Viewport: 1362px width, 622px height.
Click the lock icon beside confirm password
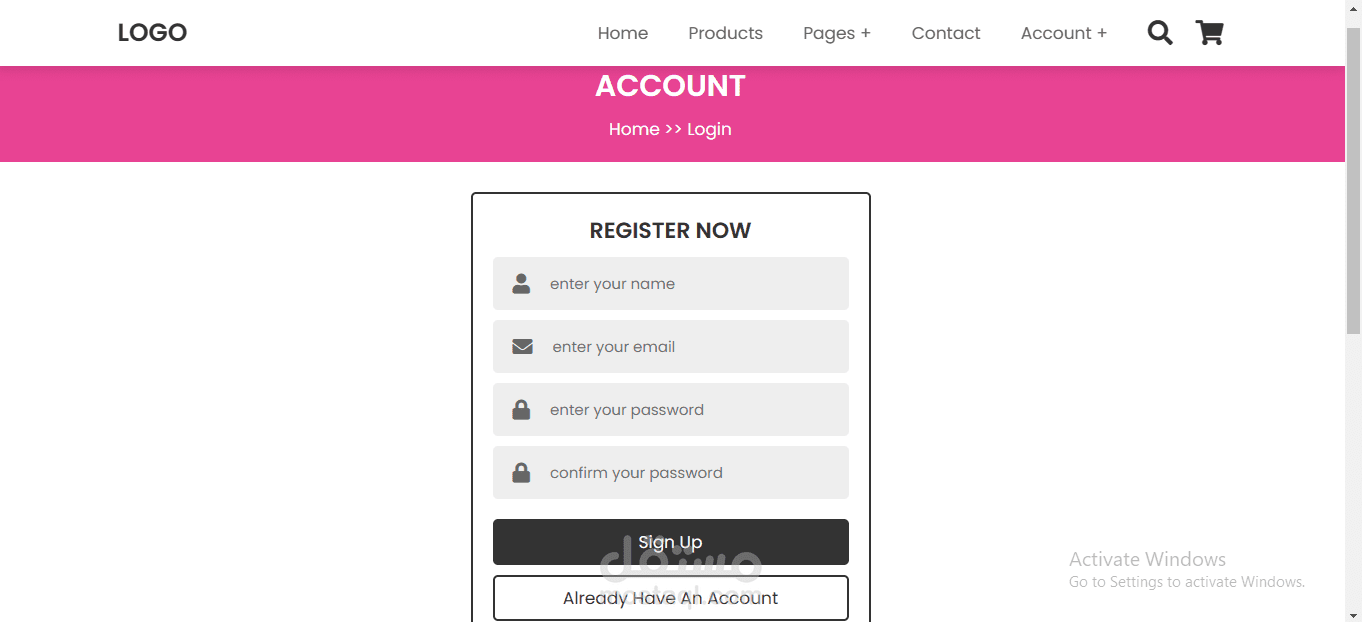coord(521,473)
